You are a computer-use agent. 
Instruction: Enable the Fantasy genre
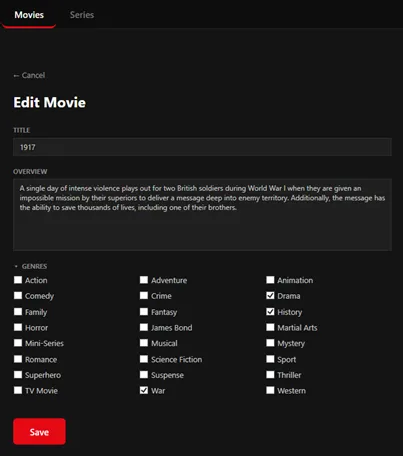tap(144, 311)
